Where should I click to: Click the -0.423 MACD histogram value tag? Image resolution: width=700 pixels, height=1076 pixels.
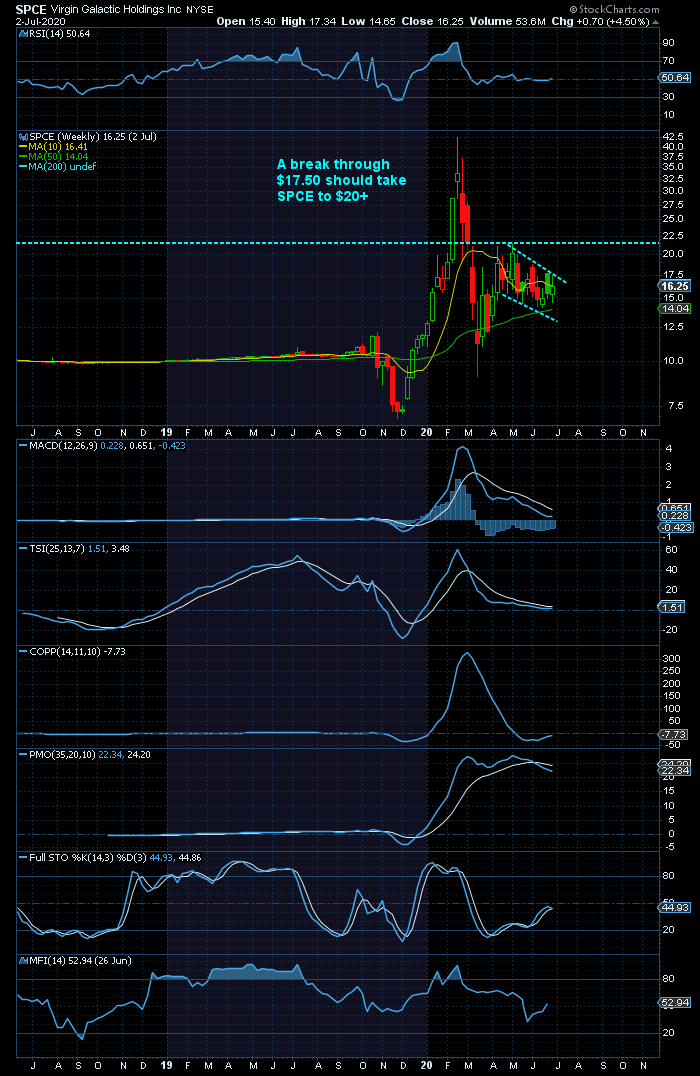[675, 527]
